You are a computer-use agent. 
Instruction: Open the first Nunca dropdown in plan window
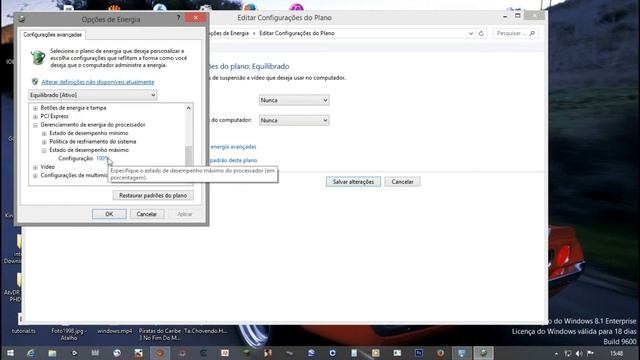point(294,100)
